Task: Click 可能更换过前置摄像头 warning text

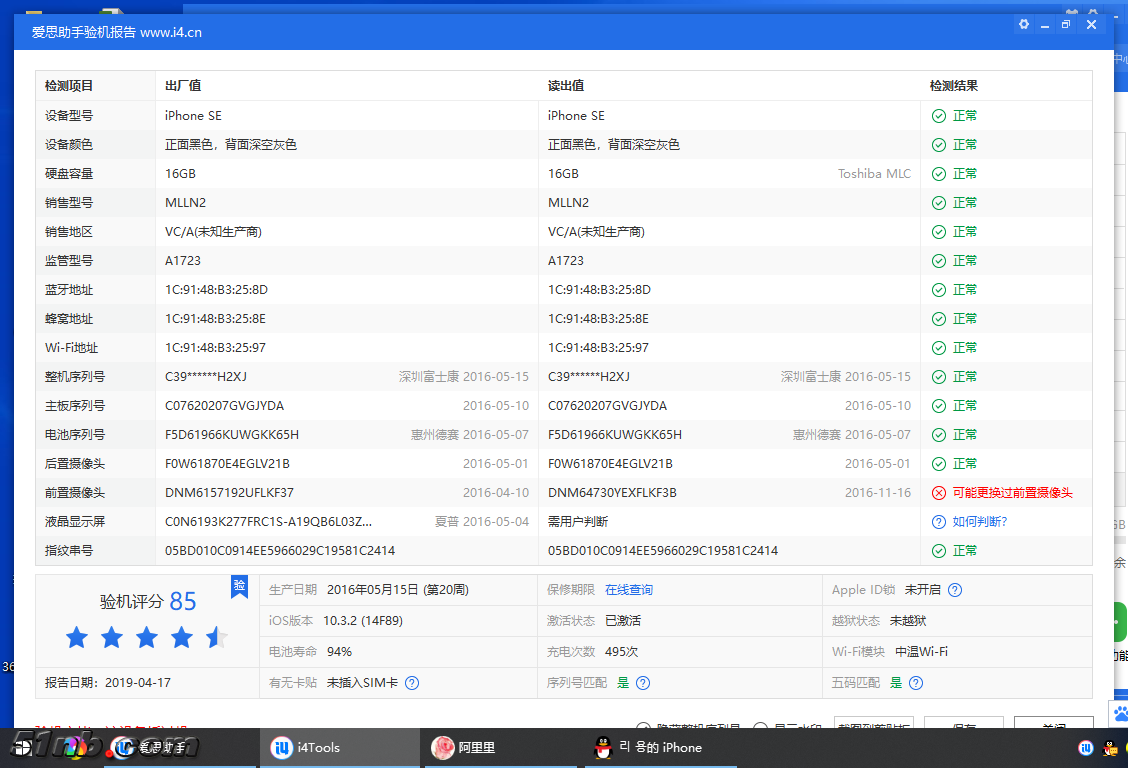Action: click(x=1012, y=493)
